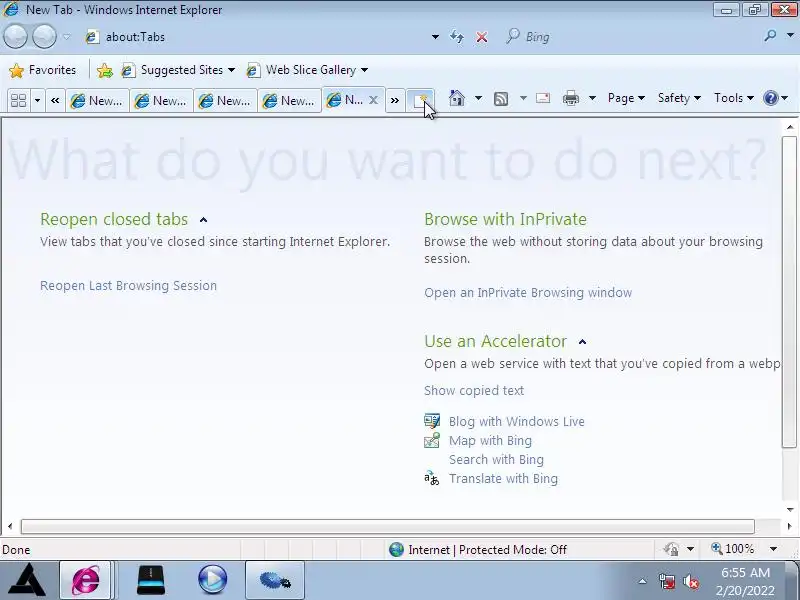The width and height of the screenshot is (800, 600).
Task: Click the vertical scrollbar up arrow
Action: [x=790, y=127]
